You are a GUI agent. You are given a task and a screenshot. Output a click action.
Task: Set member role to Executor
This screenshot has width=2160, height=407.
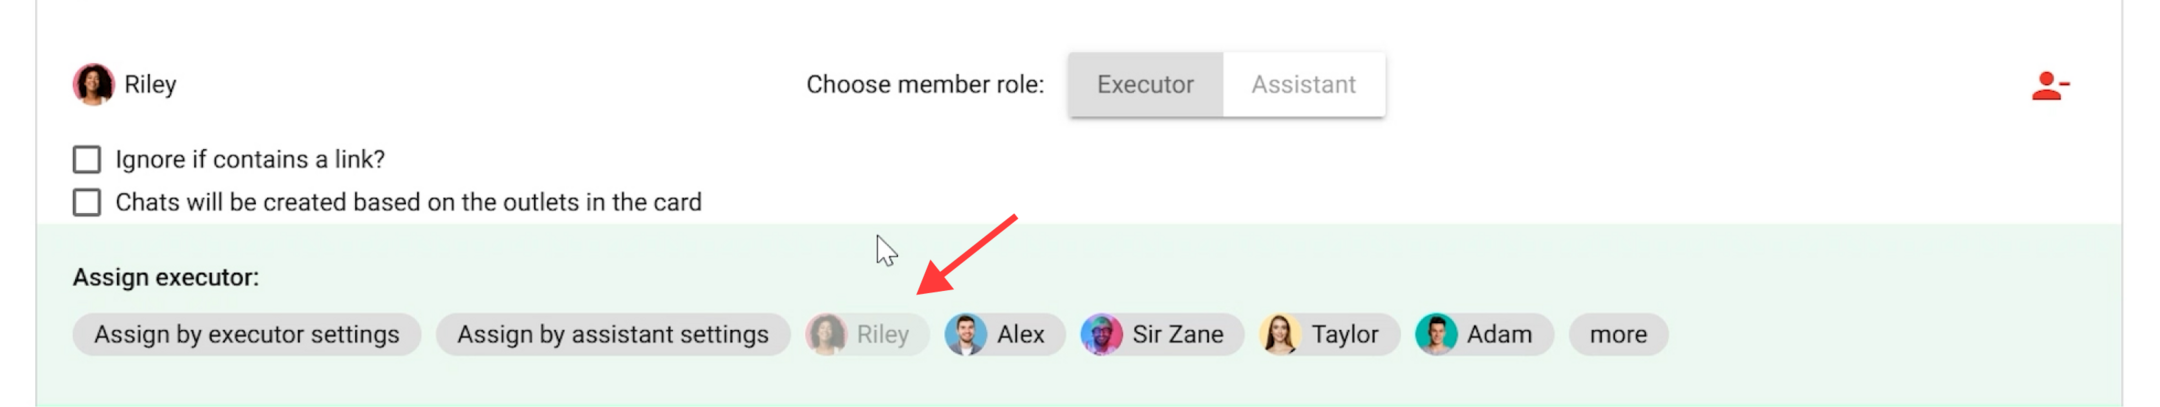[x=1145, y=85]
